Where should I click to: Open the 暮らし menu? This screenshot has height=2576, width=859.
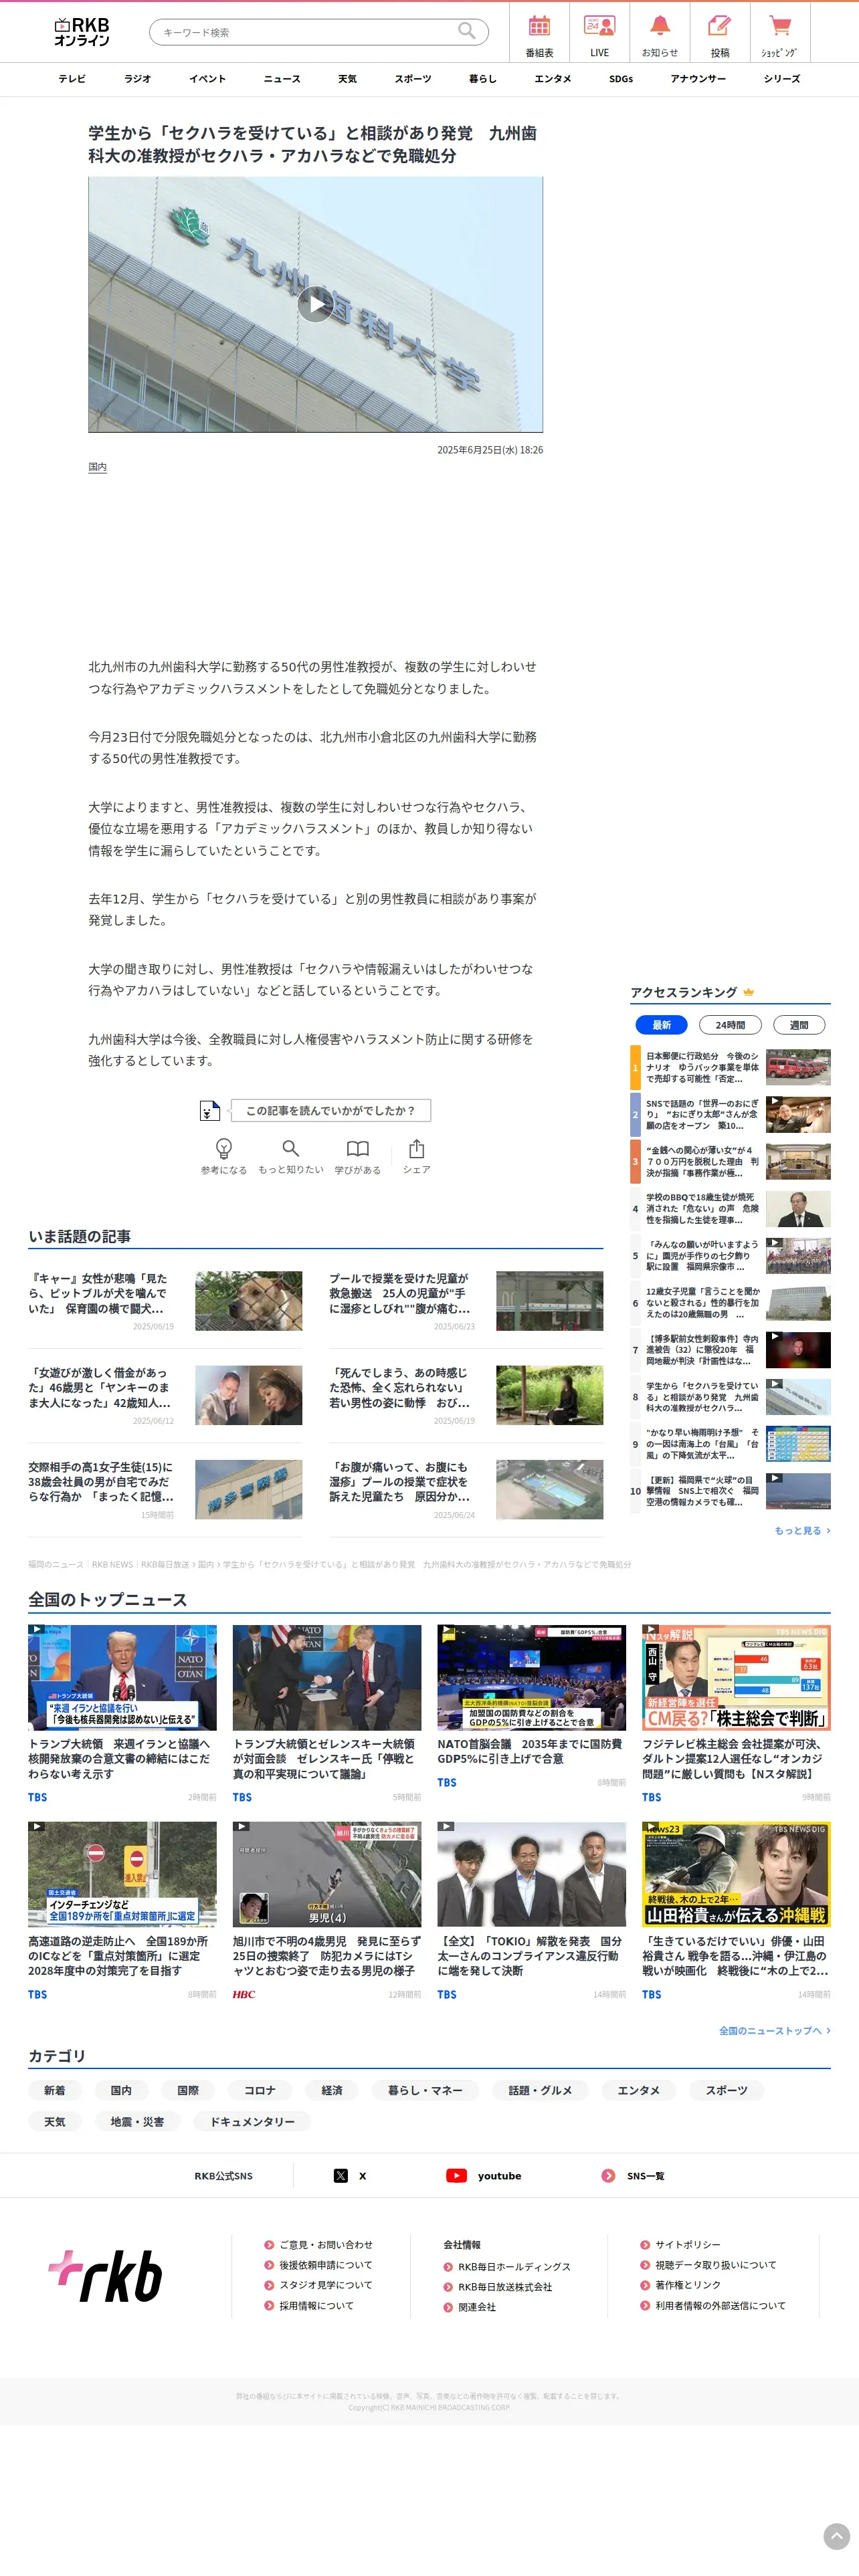482,79
